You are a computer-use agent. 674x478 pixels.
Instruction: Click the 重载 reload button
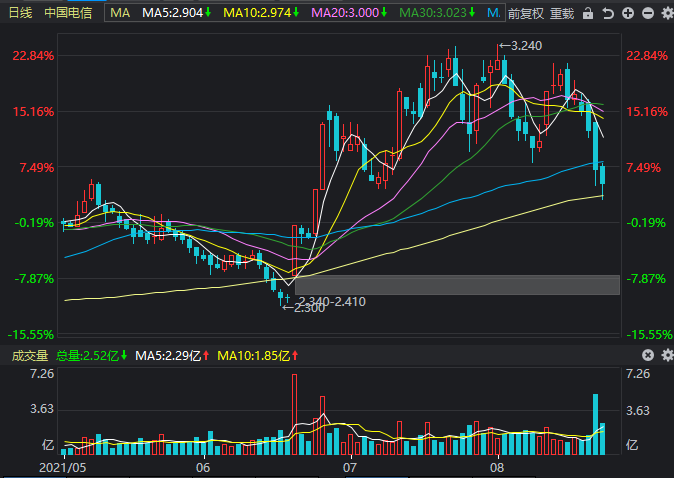click(562, 13)
